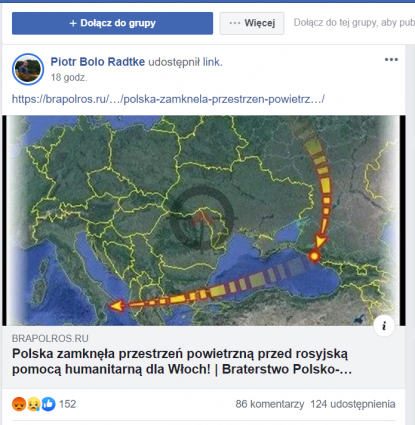The height and width of the screenshot is (425, 415).
Task: Click Piotr Bolo Radtke's profile picture
Action: pyautogui.click(x=28, y=69)
